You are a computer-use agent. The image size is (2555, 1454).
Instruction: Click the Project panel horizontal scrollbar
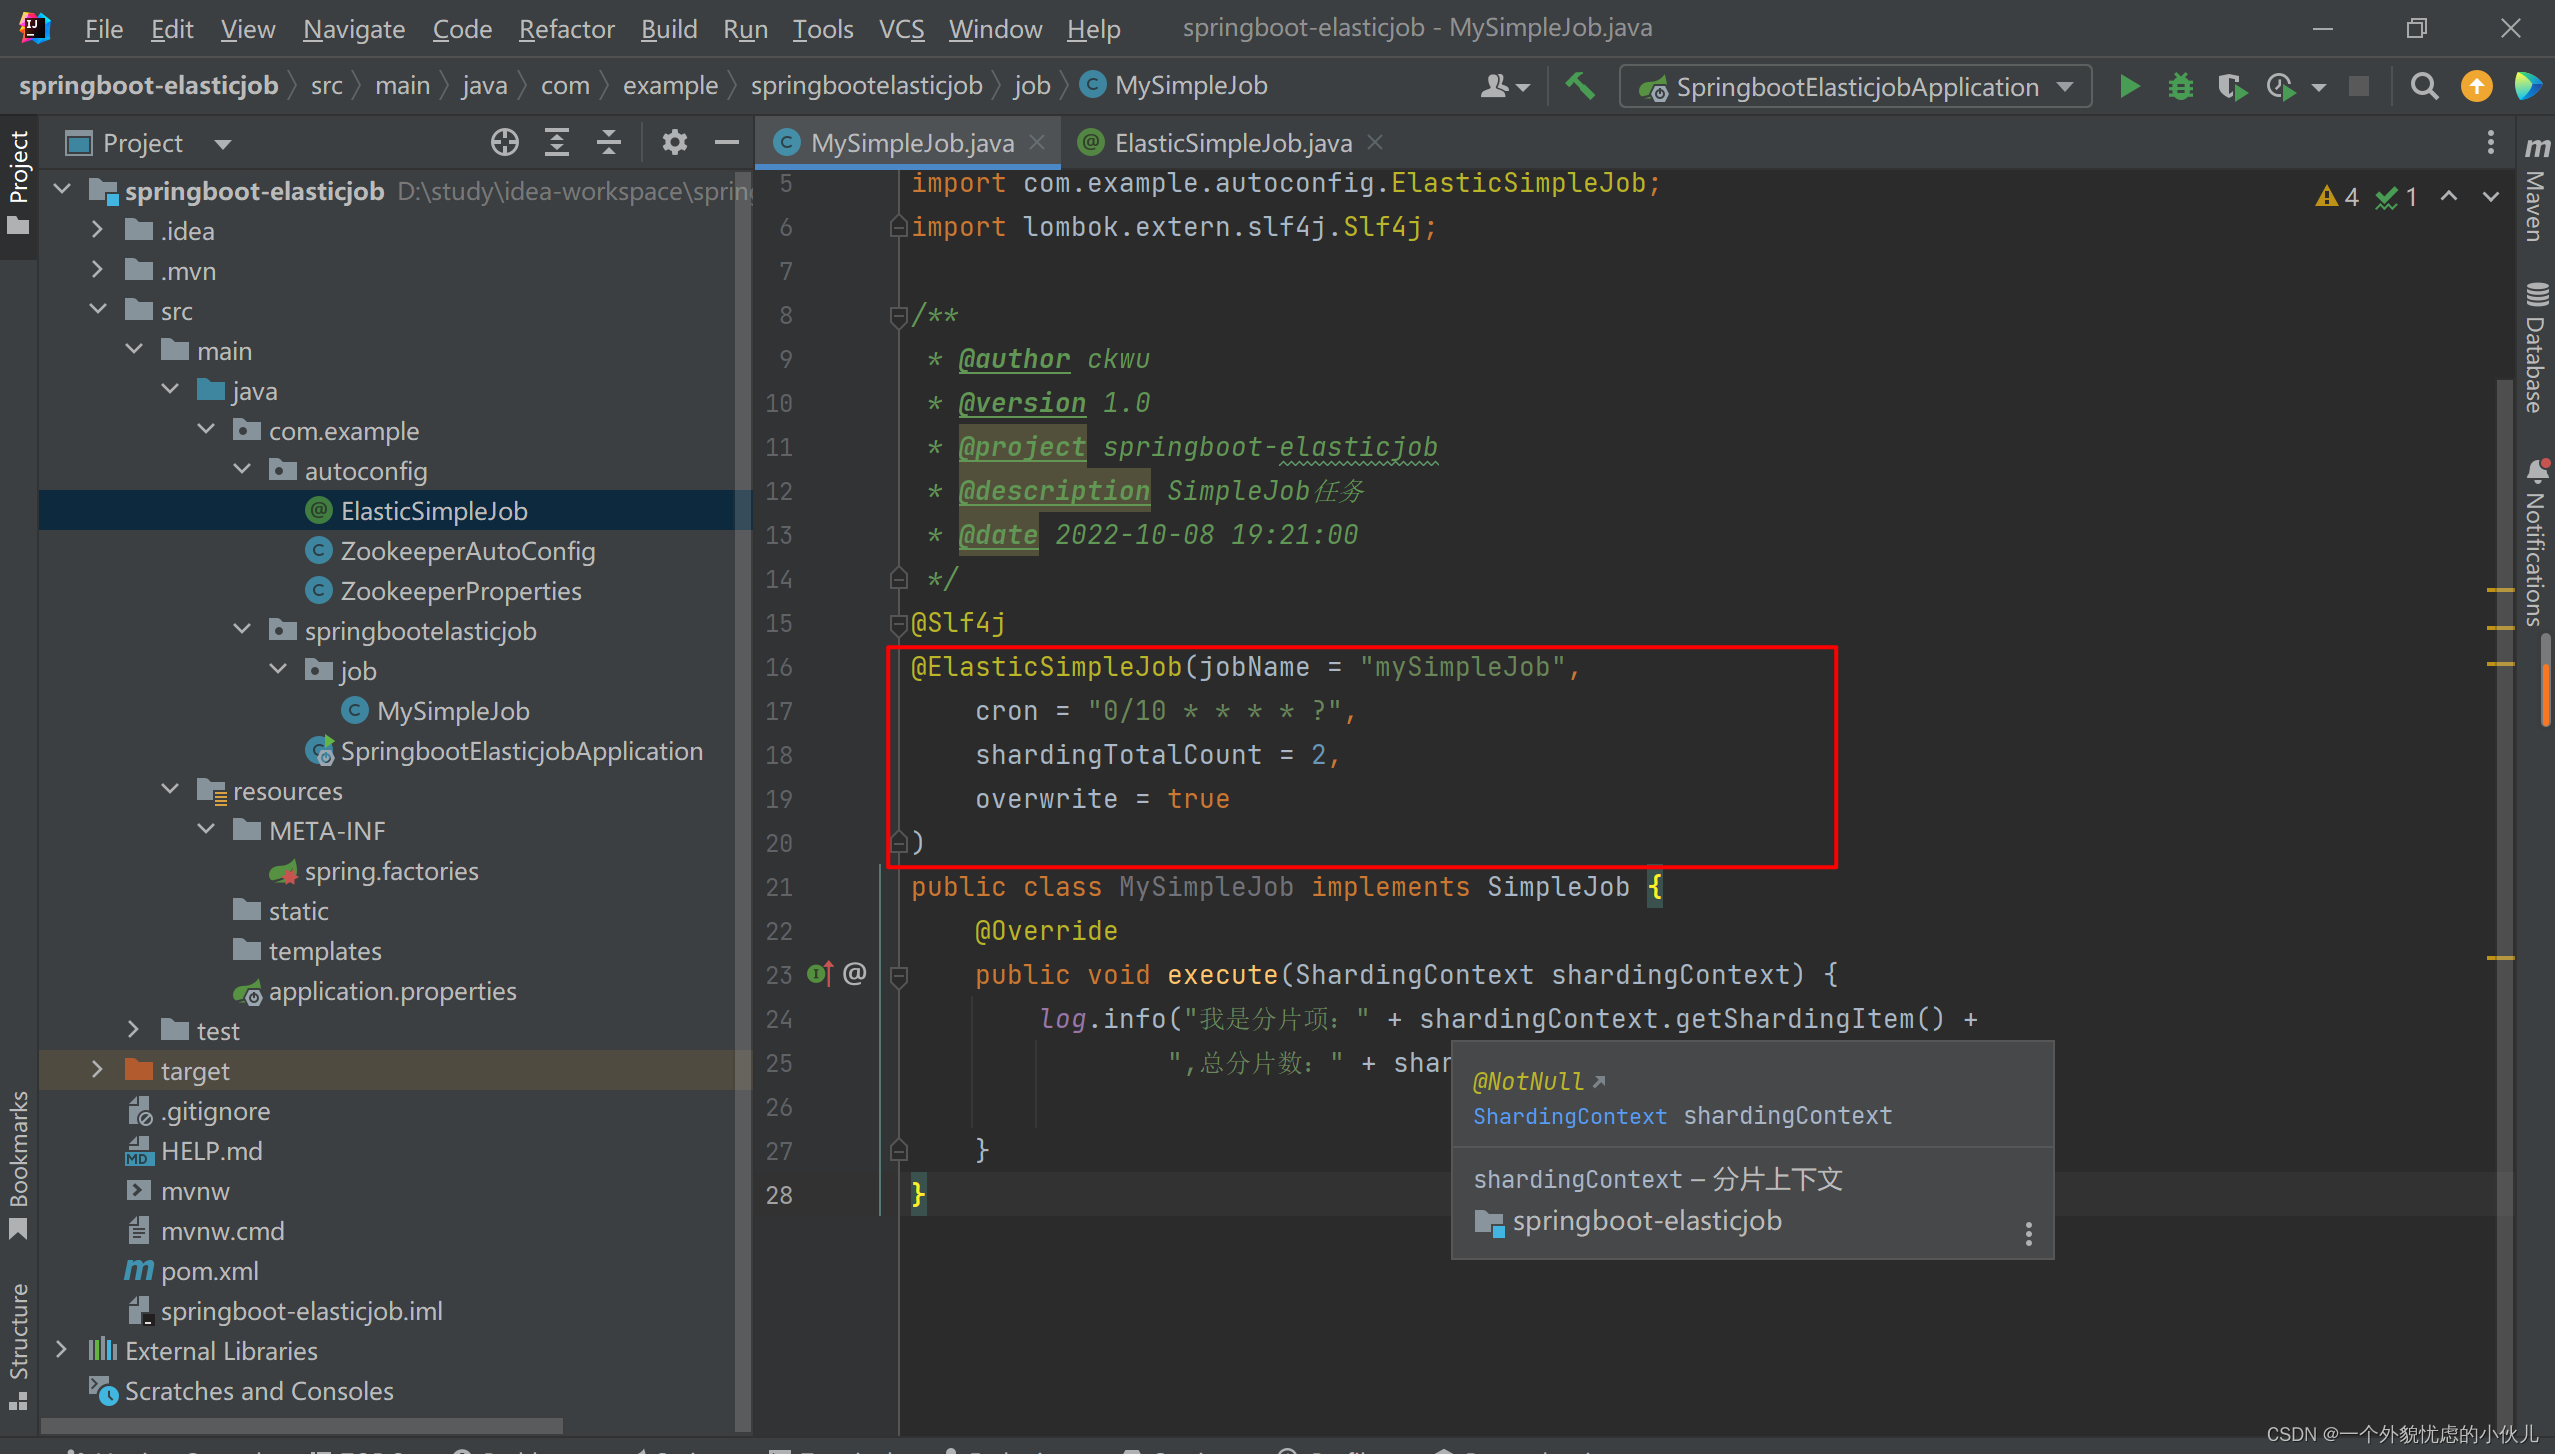pyautogui.click(x=300, y=1424)
